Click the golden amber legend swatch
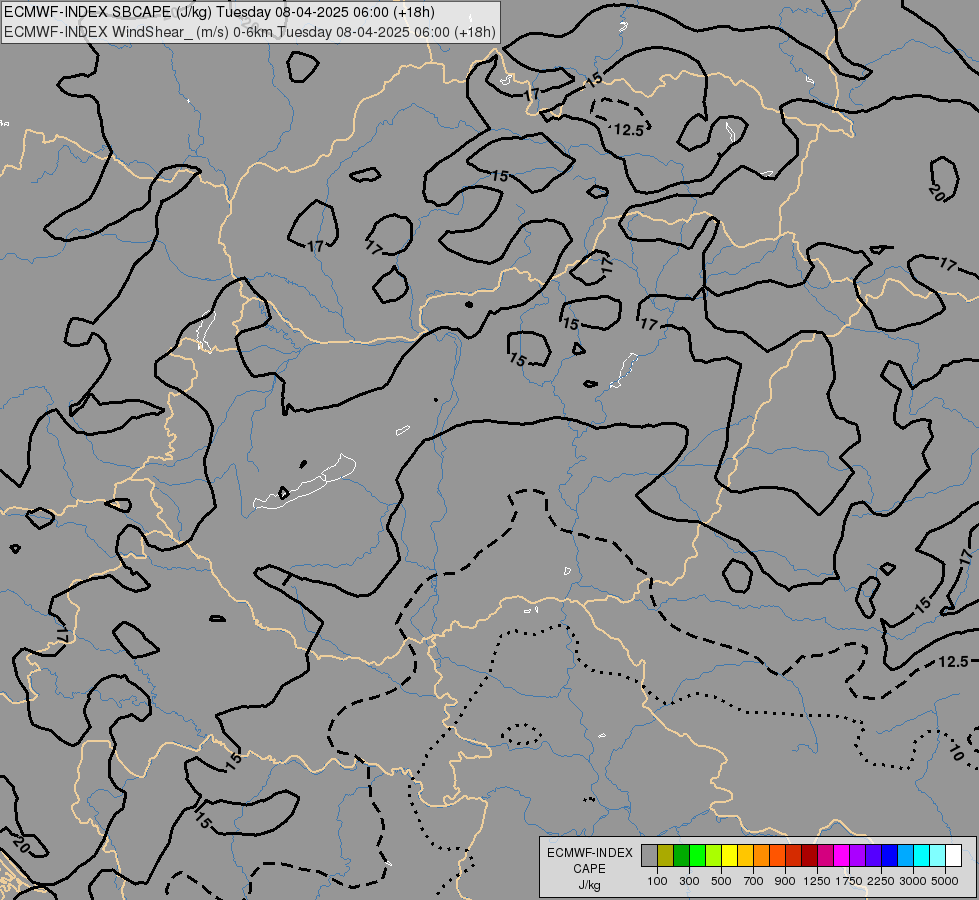 (745, 855)
